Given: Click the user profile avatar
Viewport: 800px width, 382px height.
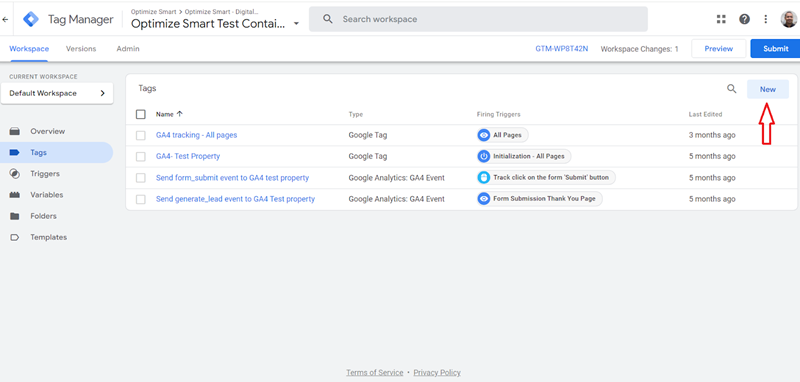Looking at the screenshot, I should pos(789,19).
